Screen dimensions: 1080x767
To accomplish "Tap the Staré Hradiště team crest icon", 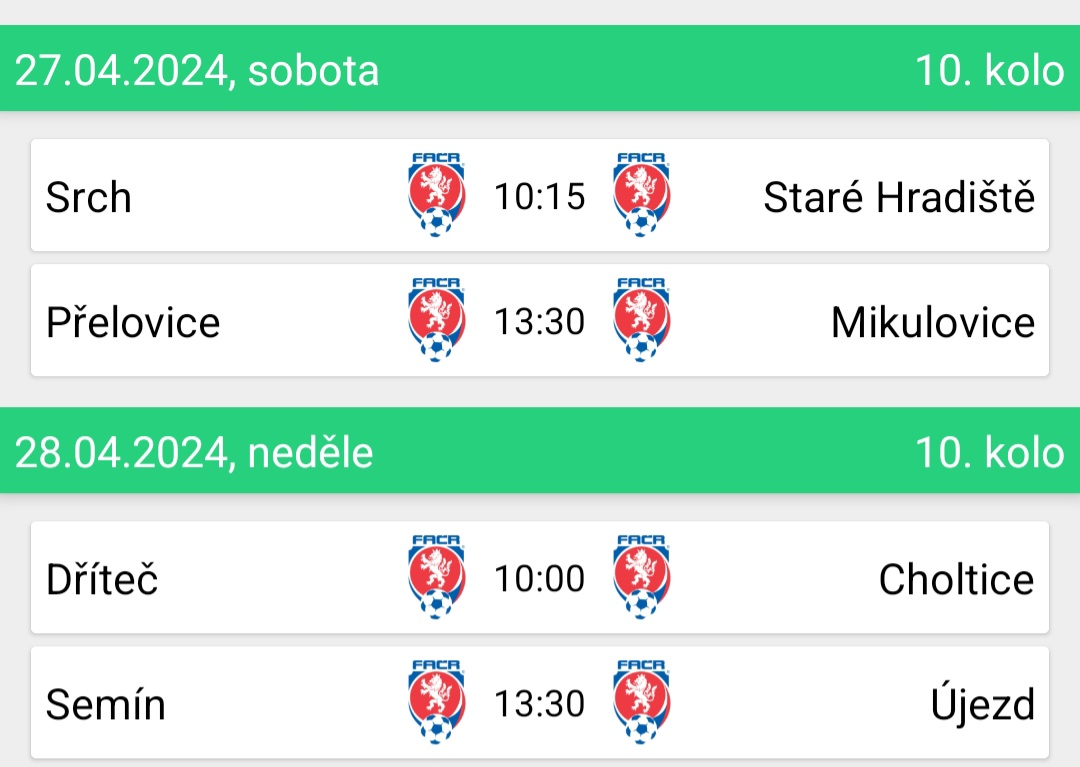I will [641, 196].
